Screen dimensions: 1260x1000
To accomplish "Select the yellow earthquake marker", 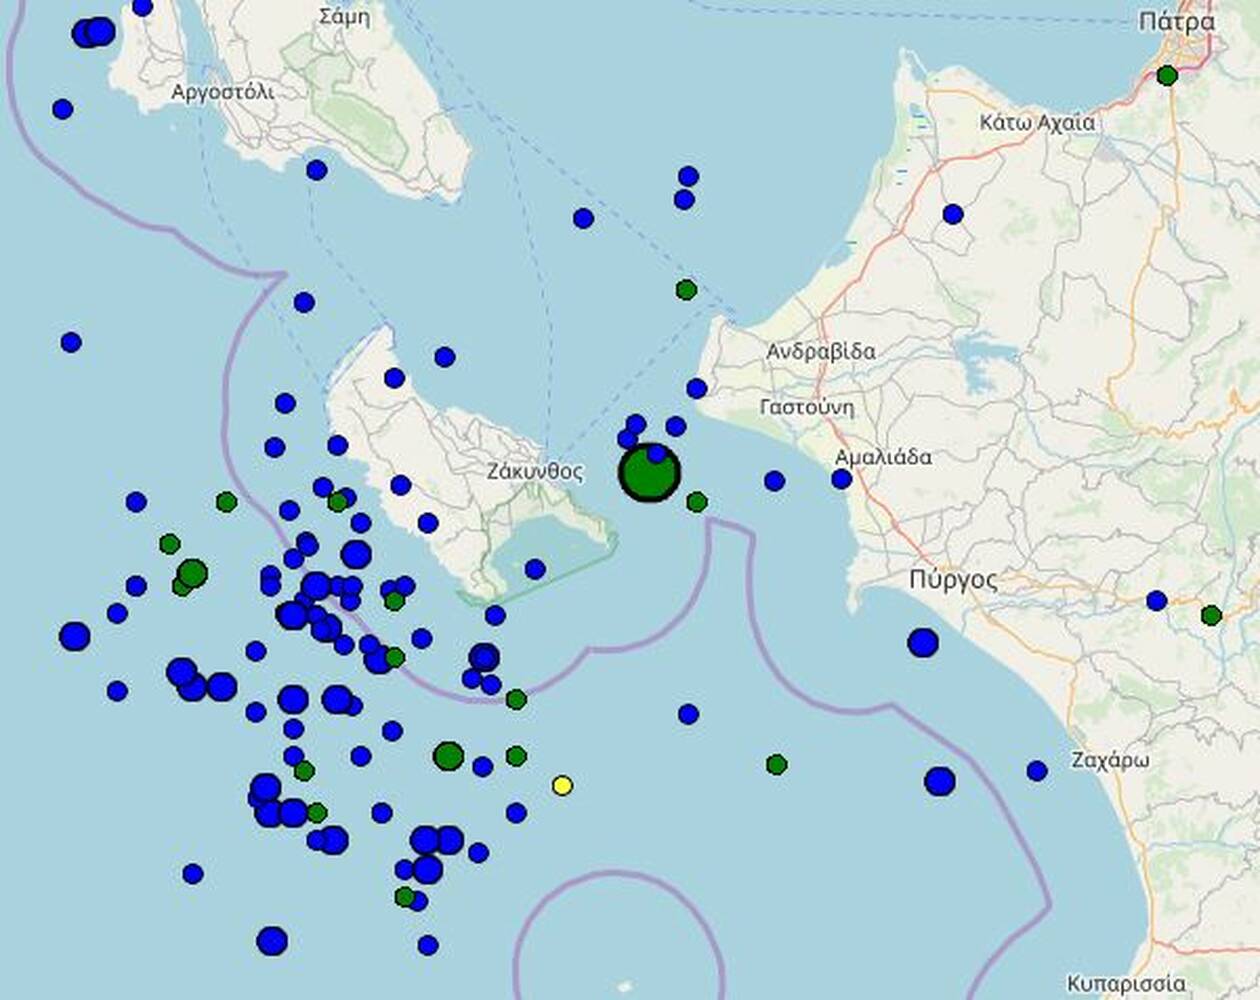I will click(562, 786).
